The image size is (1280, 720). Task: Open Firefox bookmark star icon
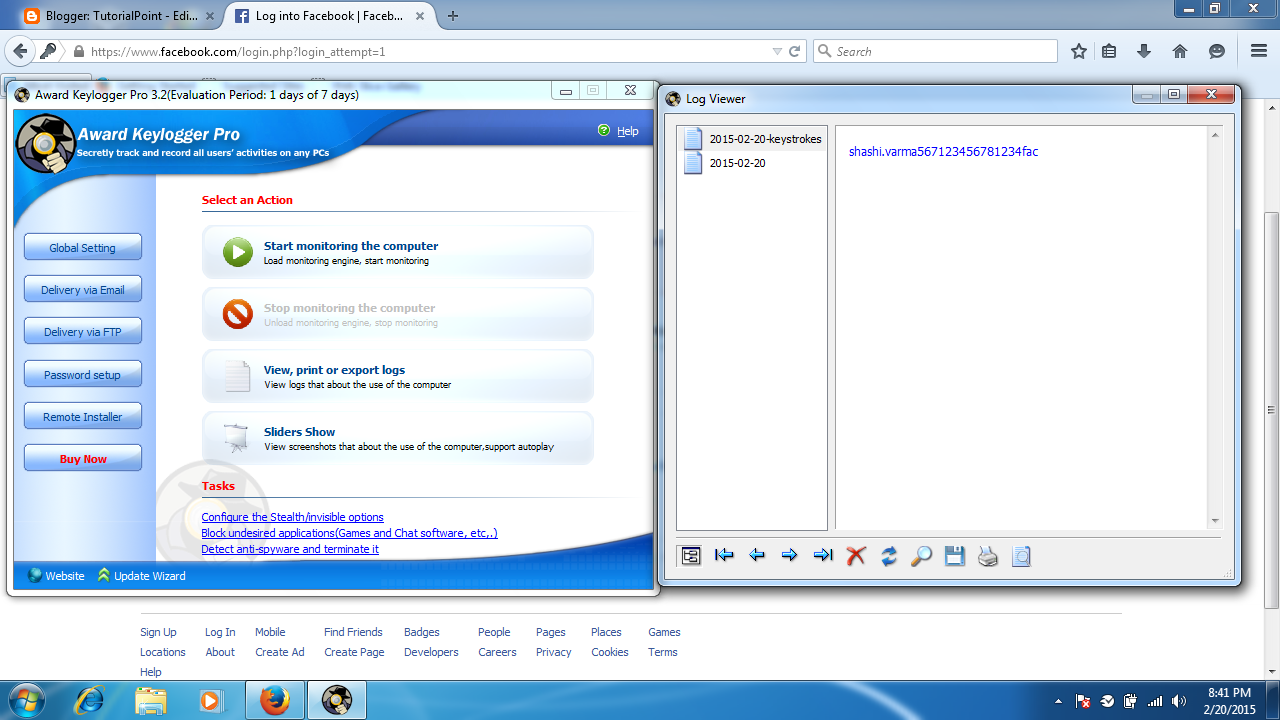coord(1079,51)
